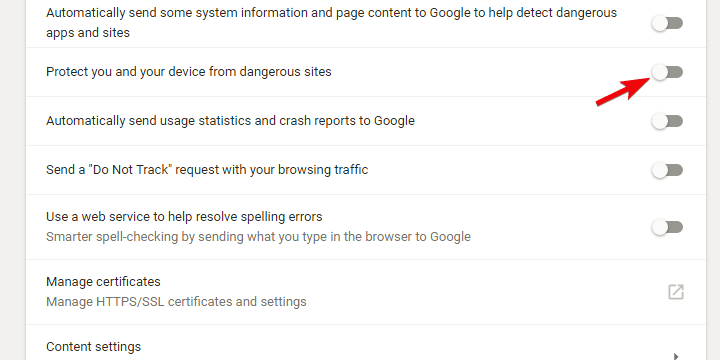720x360 pixels.
Task: Click Automatically send some system information label
Action: (332, 13)
